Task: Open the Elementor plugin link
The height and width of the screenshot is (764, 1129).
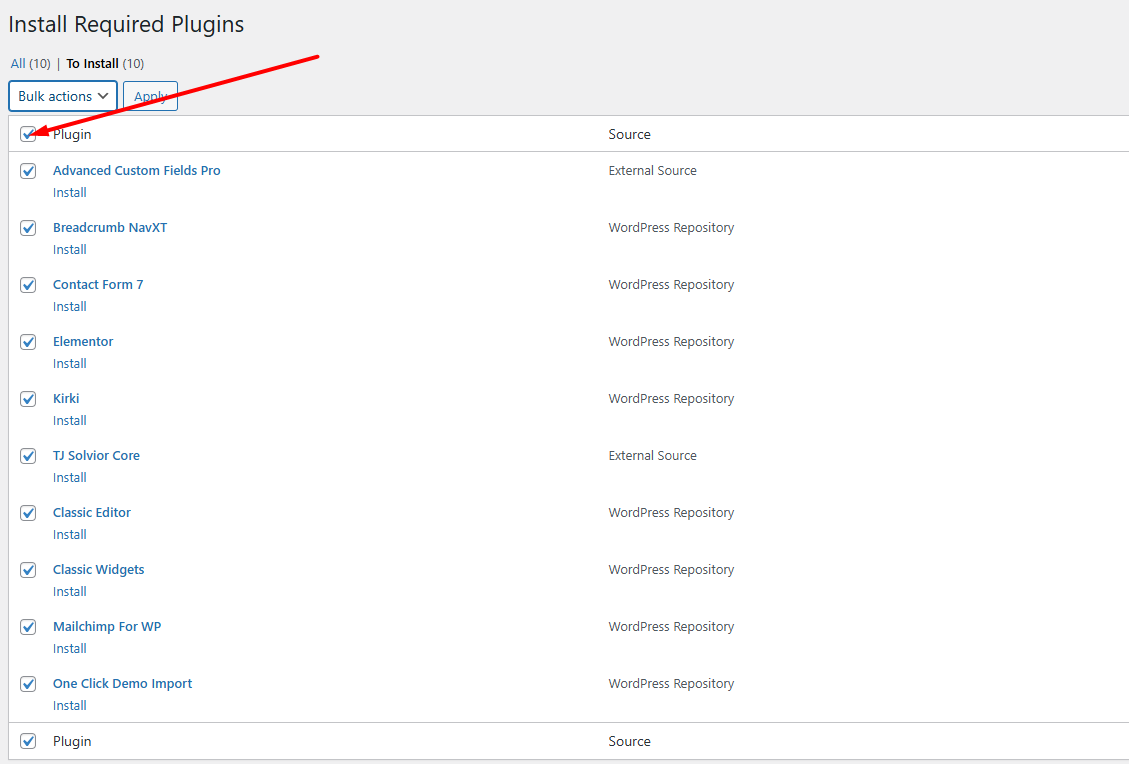Action: (x=83, y=341)
